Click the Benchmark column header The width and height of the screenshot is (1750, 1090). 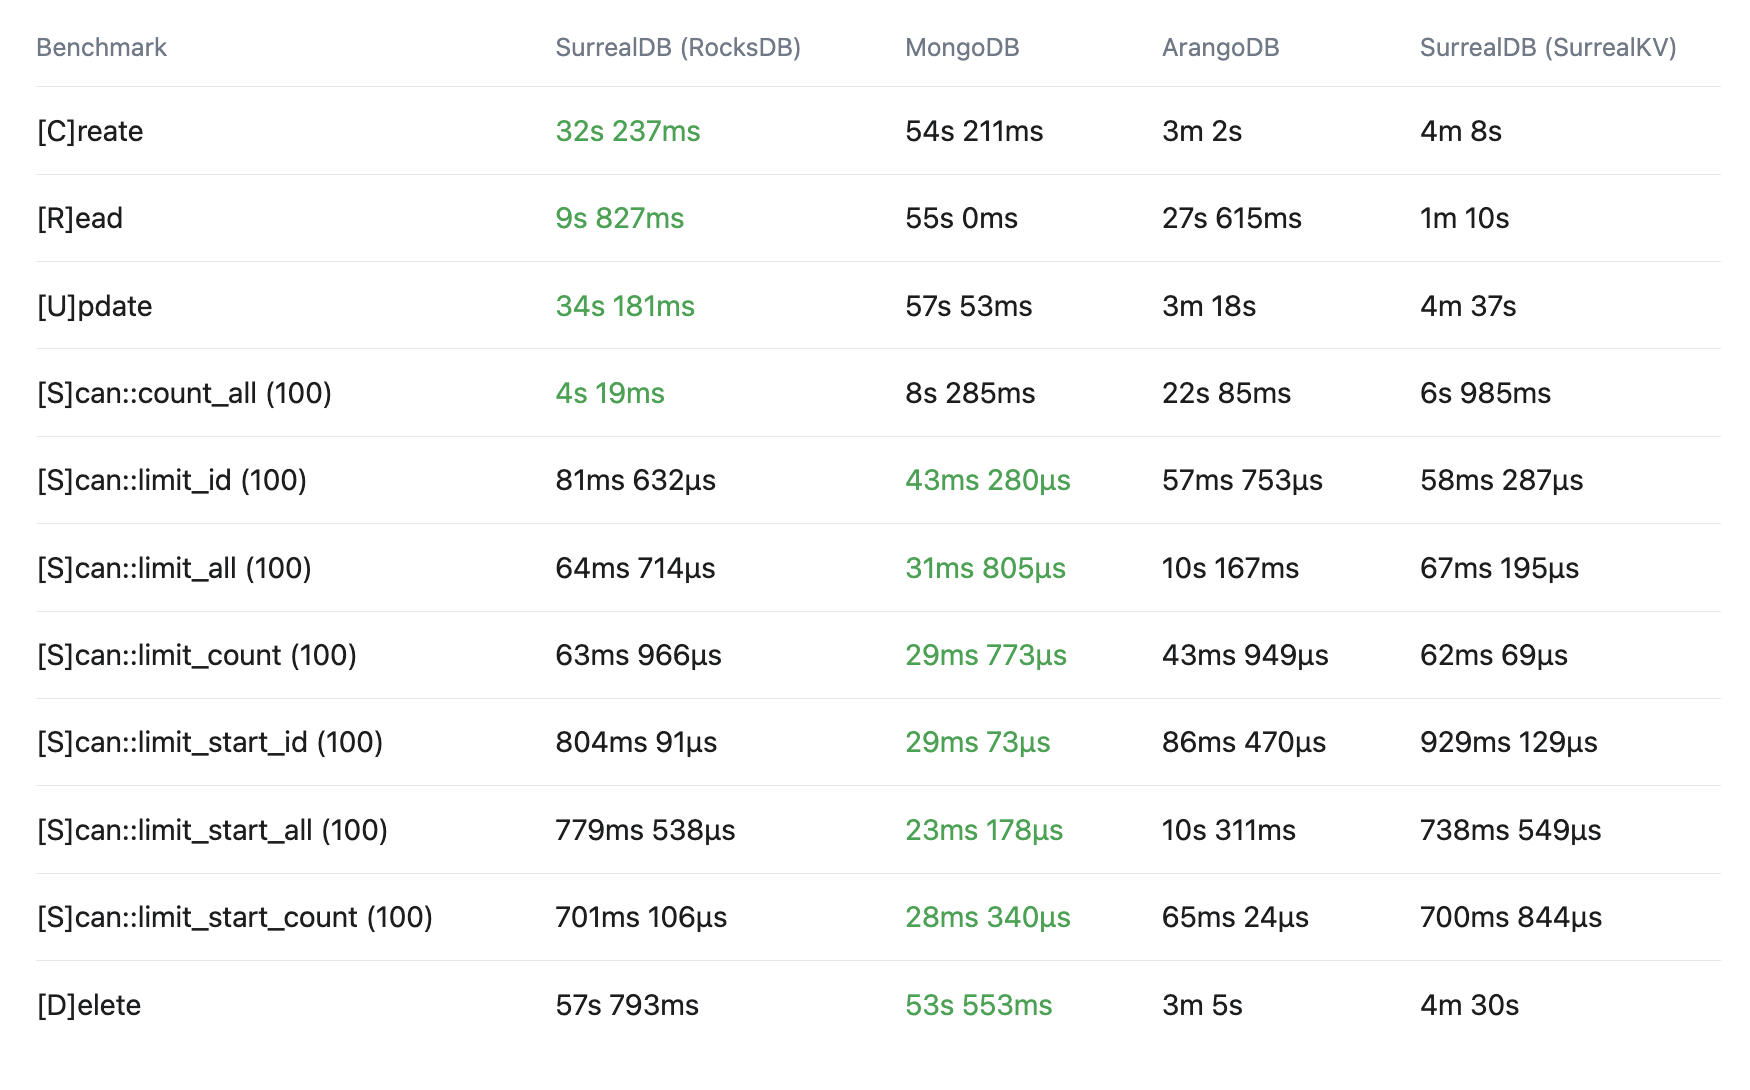click(x=101, y=47)
